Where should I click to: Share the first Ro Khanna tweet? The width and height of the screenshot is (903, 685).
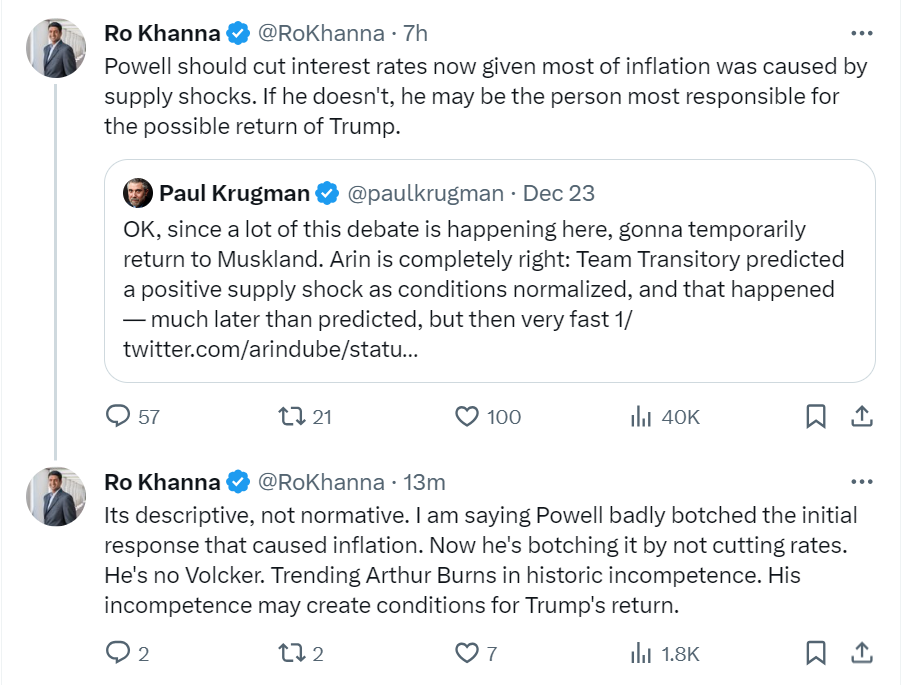860,416
